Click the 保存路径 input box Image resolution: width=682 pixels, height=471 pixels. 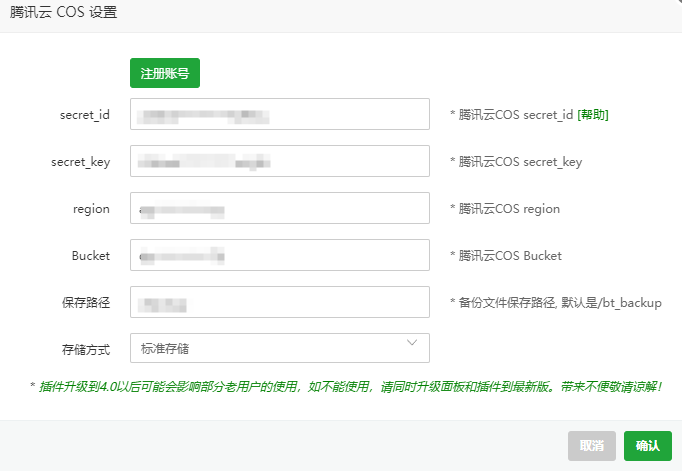[279, 302]
